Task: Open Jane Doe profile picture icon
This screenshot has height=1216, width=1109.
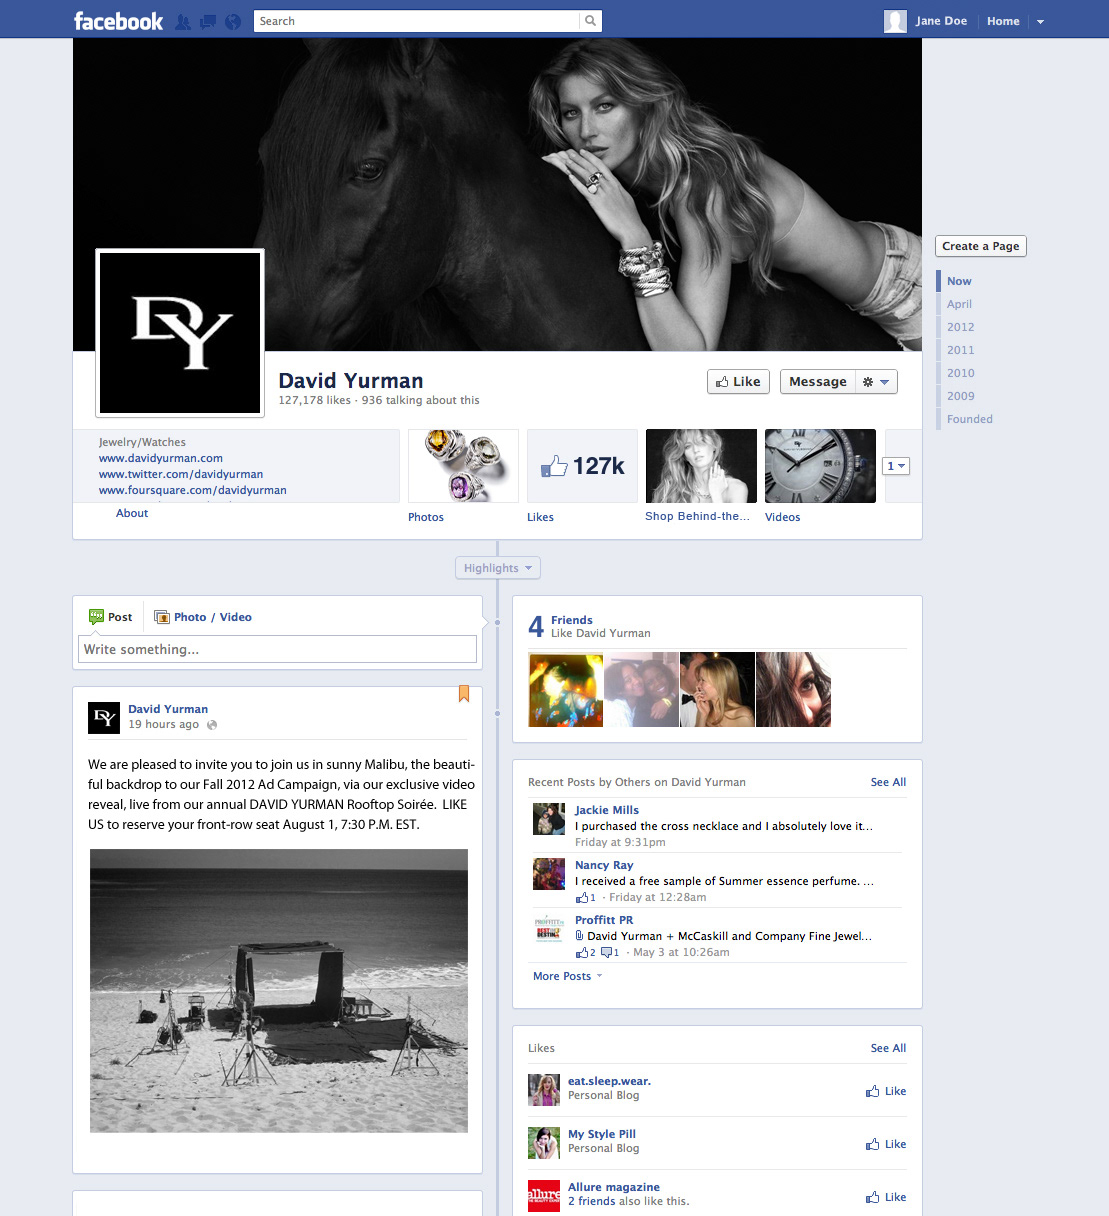Action: [896, 21]
